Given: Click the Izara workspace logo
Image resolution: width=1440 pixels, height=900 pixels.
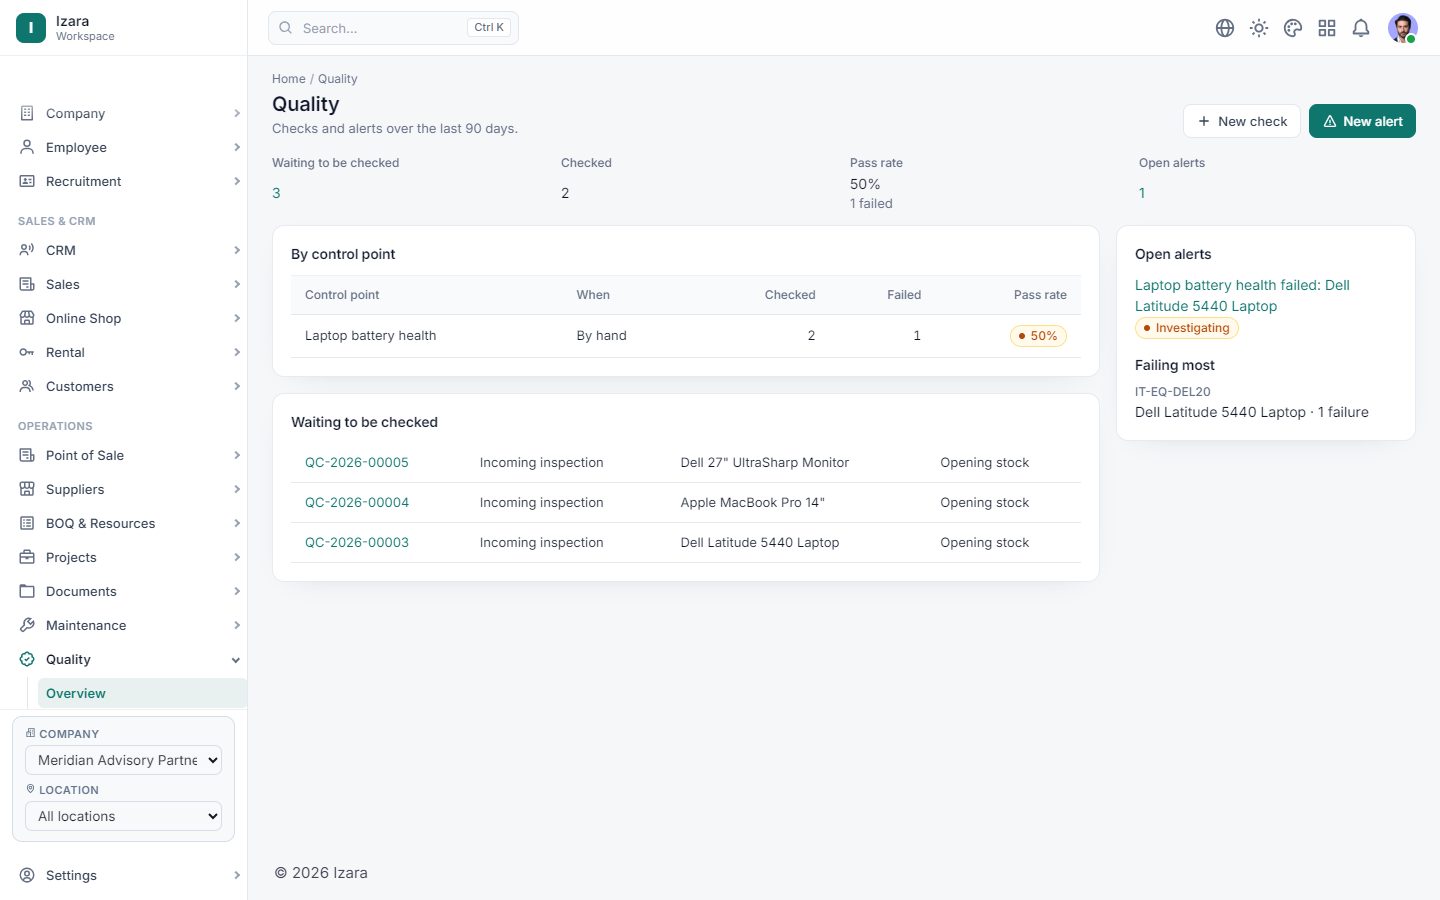Looking at the screenshot, I should 31,28.
